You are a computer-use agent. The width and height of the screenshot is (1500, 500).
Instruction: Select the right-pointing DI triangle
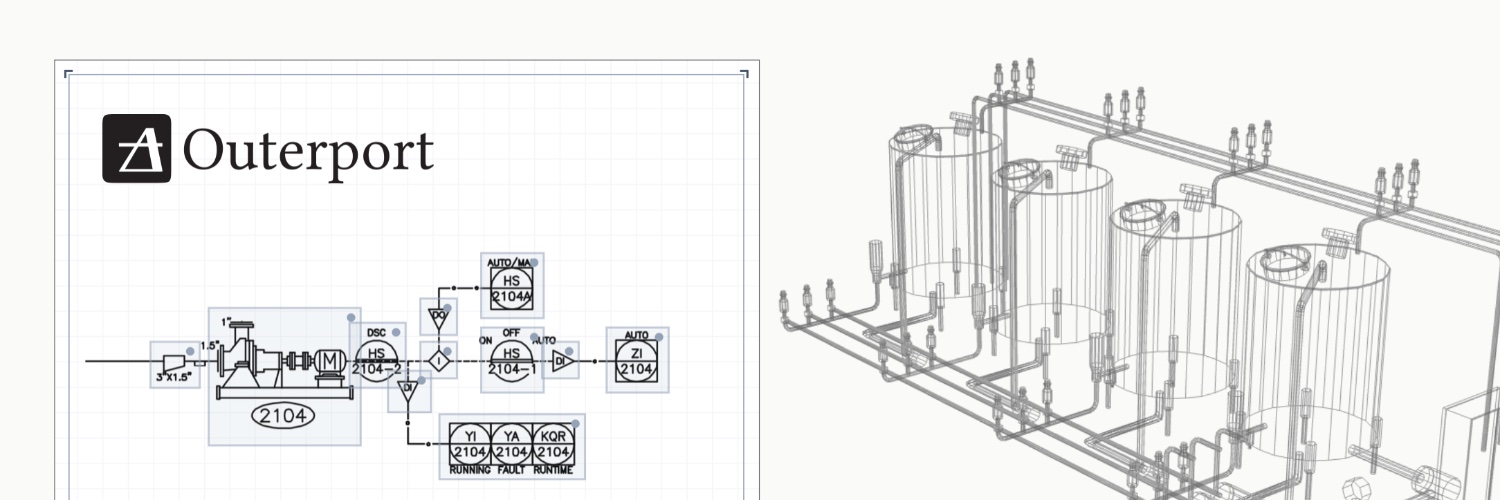[564, 360]
